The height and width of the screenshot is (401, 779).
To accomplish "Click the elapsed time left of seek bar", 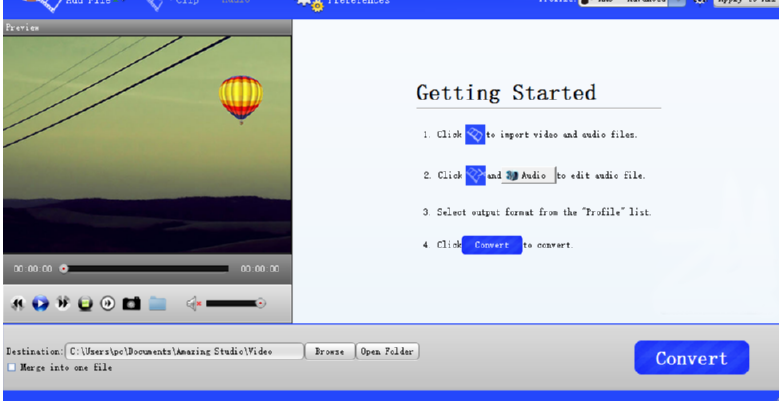I will click(x=33, y=269).
